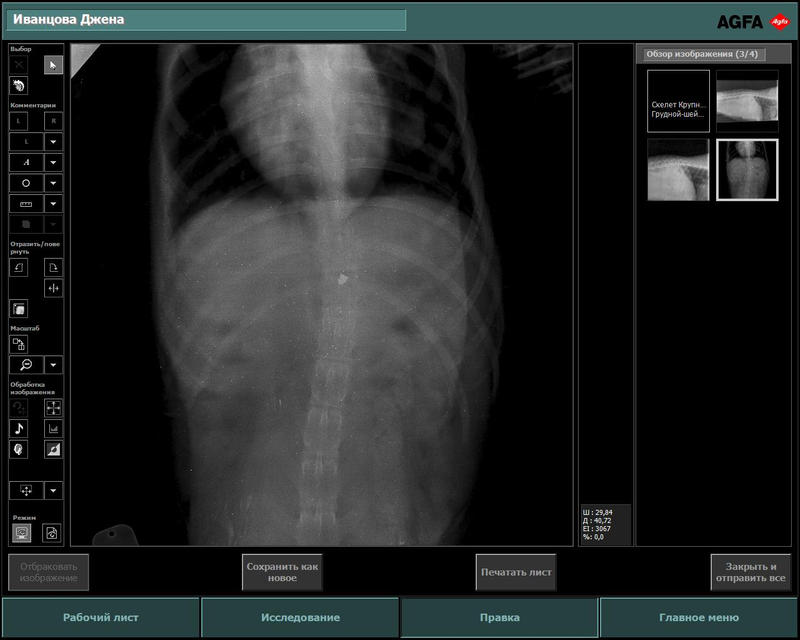
Task: Select the top-right lateral X-ray thumbnail
Action: tap(747, 101)
